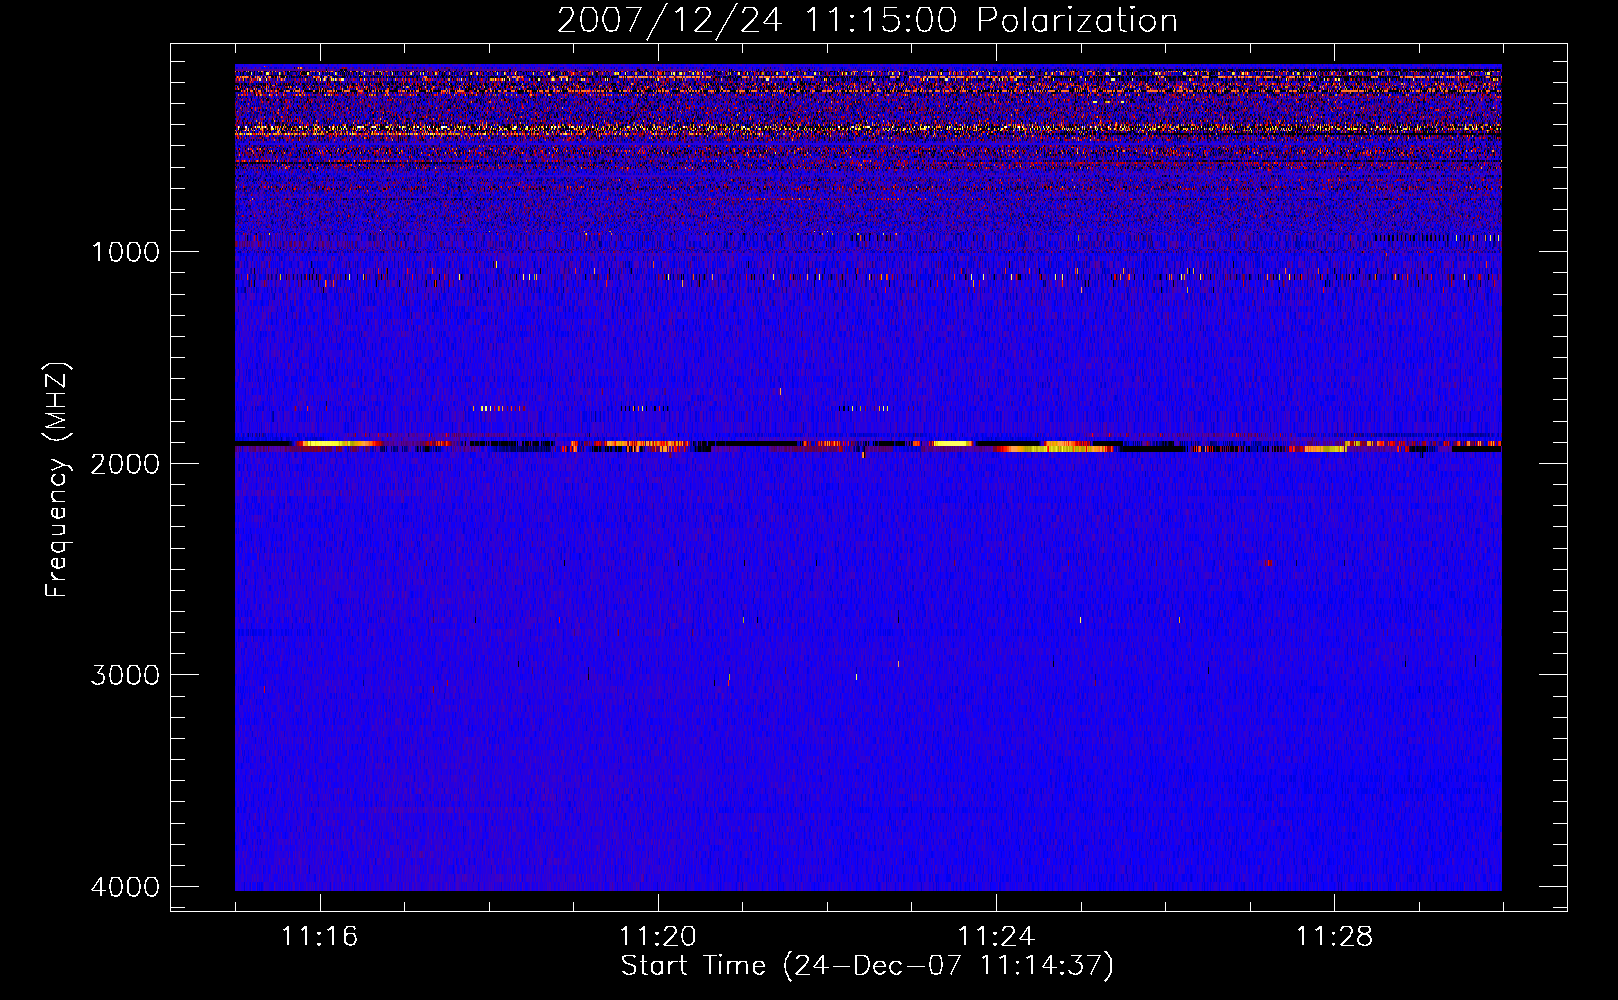This screenshot has height=1000, width=1618.
Task: Click the 11:24 time tick label
Action: tap(996, 937)
